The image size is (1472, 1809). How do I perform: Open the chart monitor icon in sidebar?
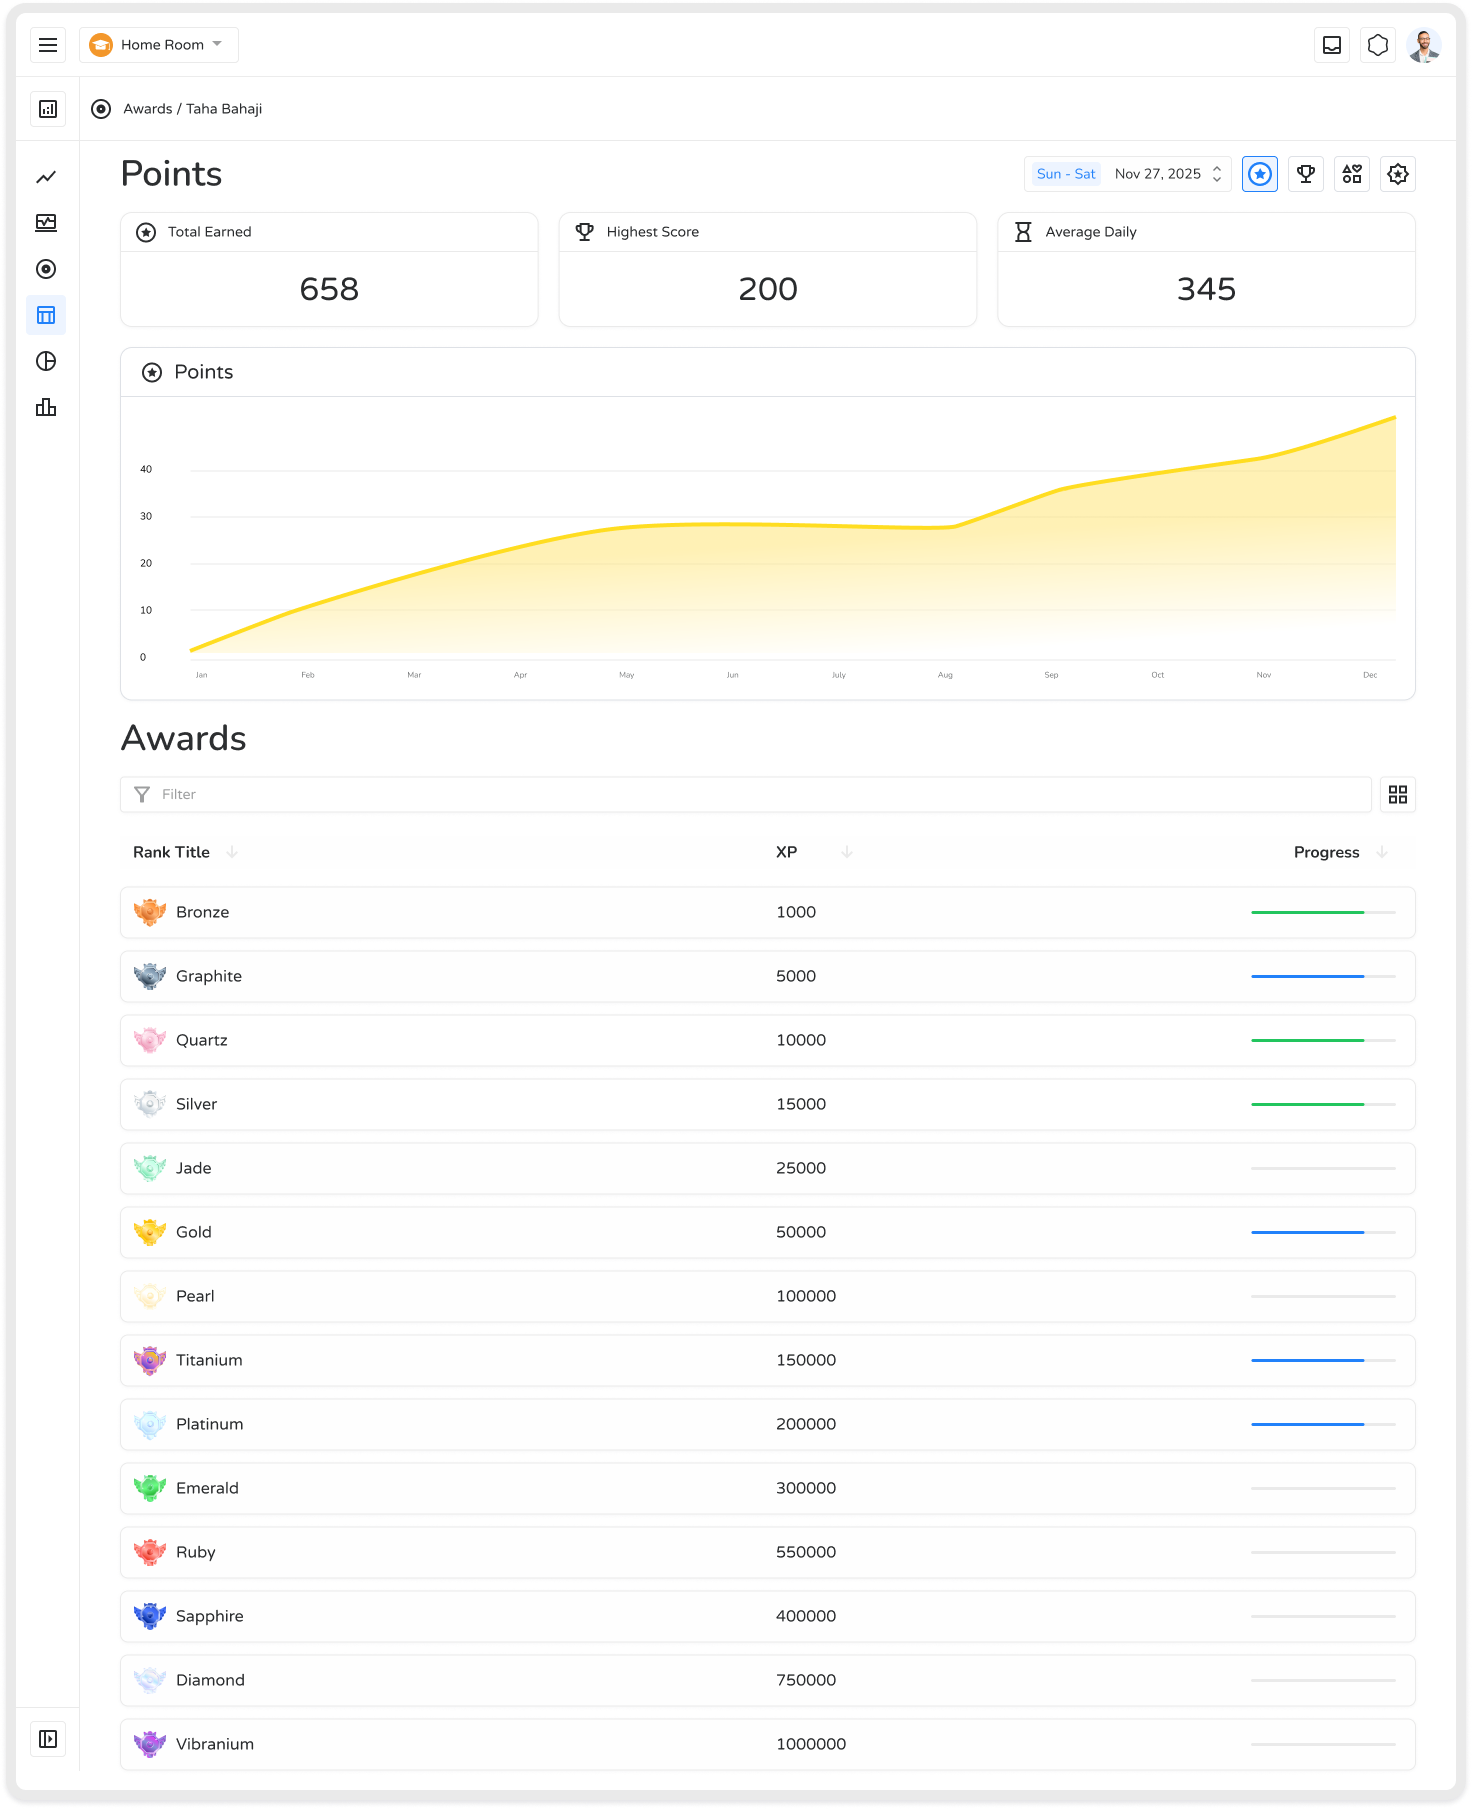point(46,223)
